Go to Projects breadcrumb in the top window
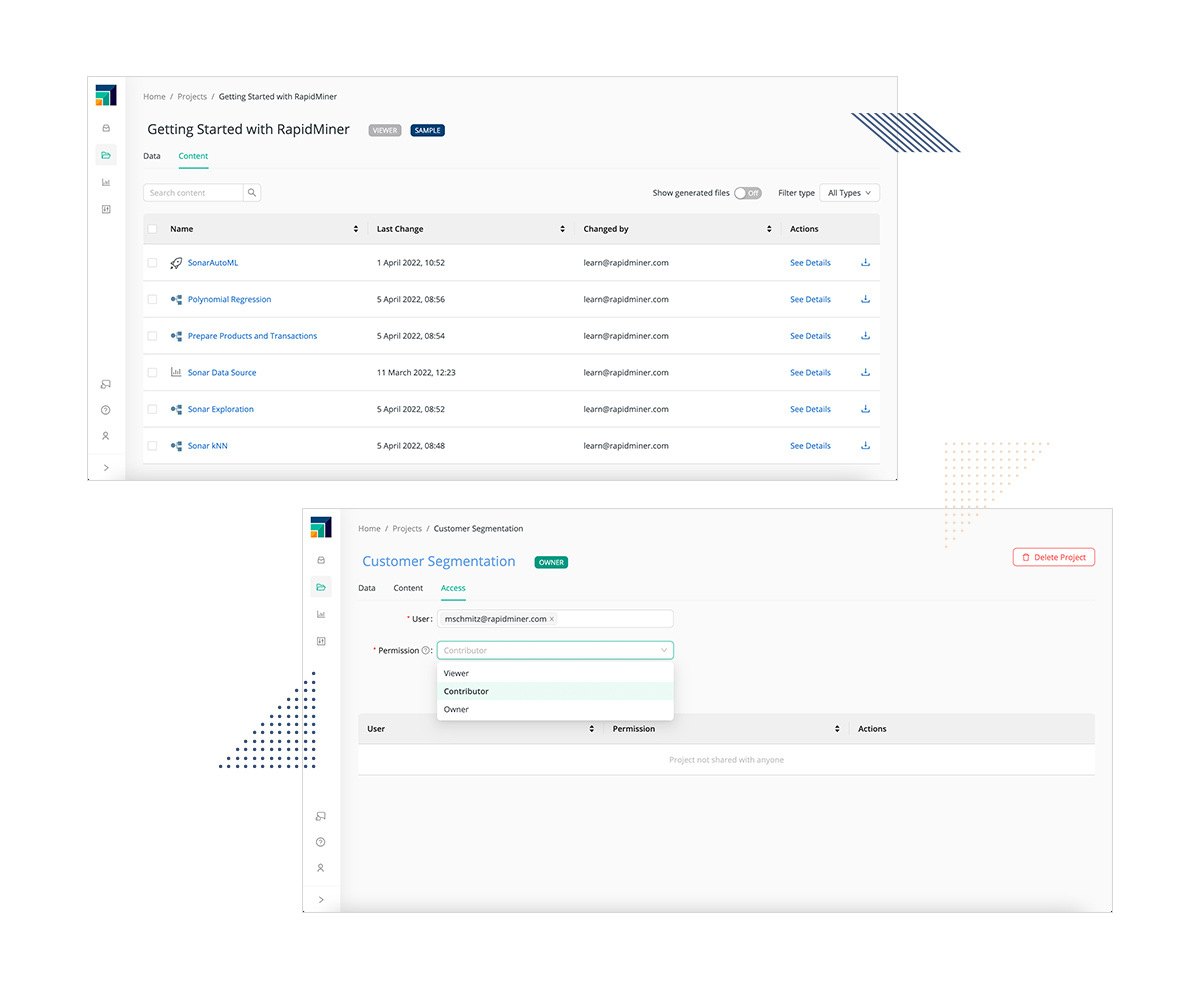Screen dimensions: 1200x990 [192, 97]
